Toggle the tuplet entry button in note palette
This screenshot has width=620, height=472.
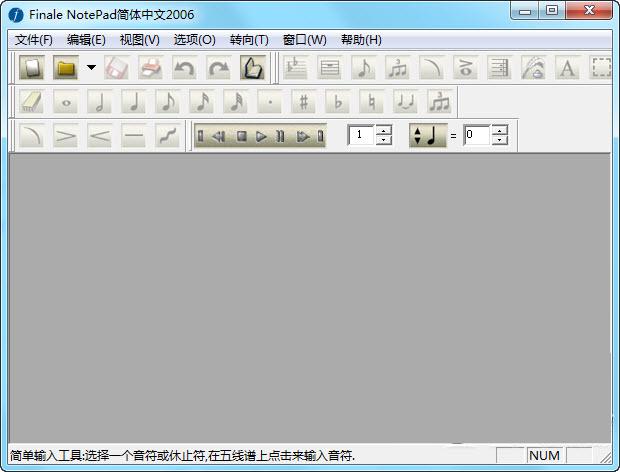pos(440,102)
